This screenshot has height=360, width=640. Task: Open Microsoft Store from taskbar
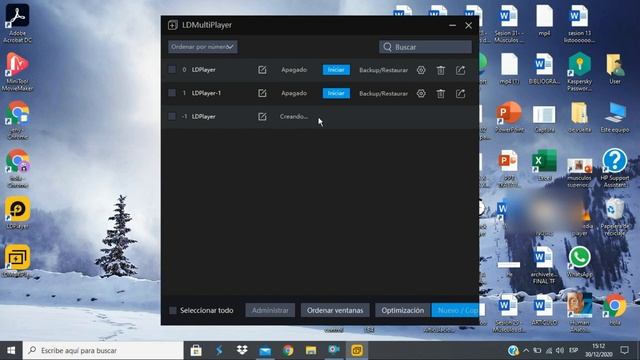pyautogui.click(x=196, y=350)
